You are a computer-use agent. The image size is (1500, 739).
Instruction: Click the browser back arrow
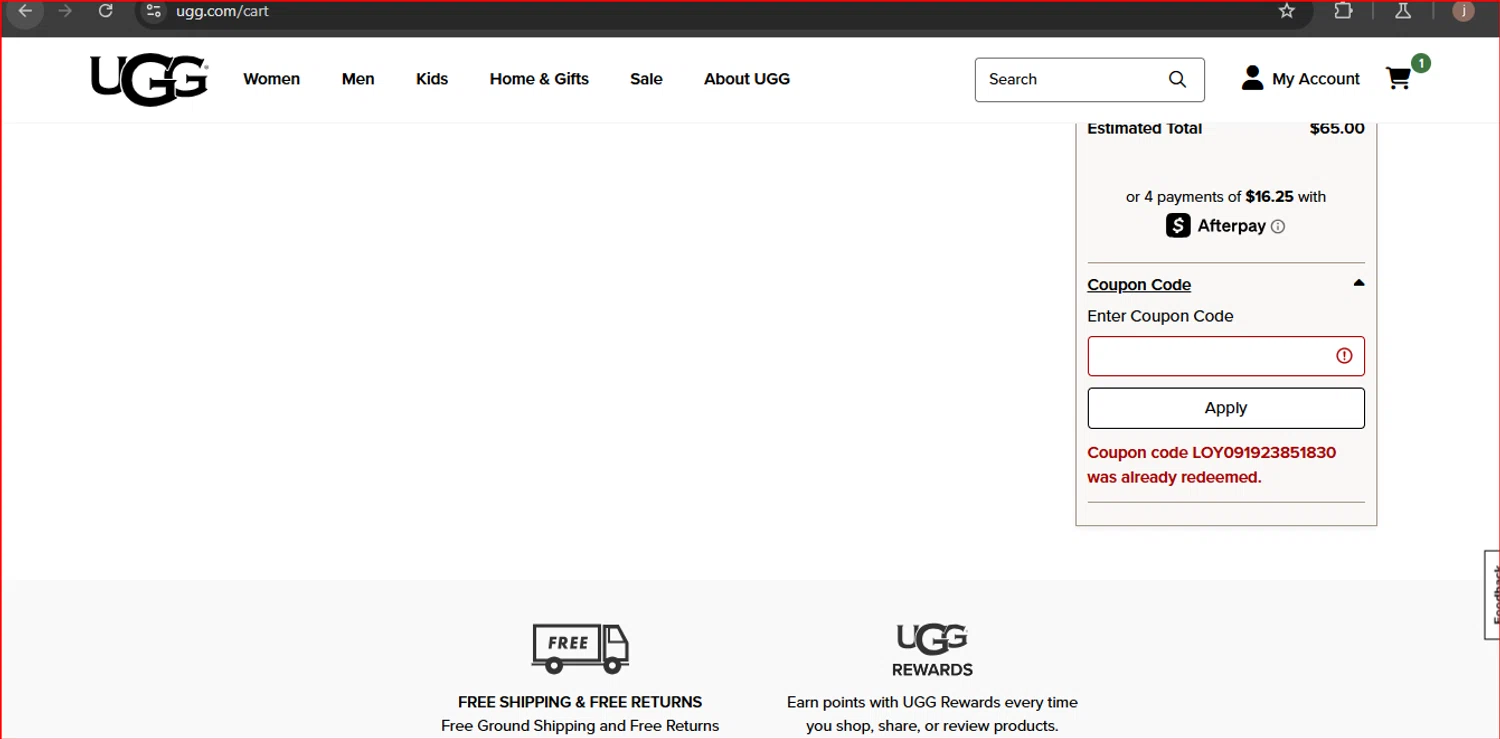pos(25,11)
